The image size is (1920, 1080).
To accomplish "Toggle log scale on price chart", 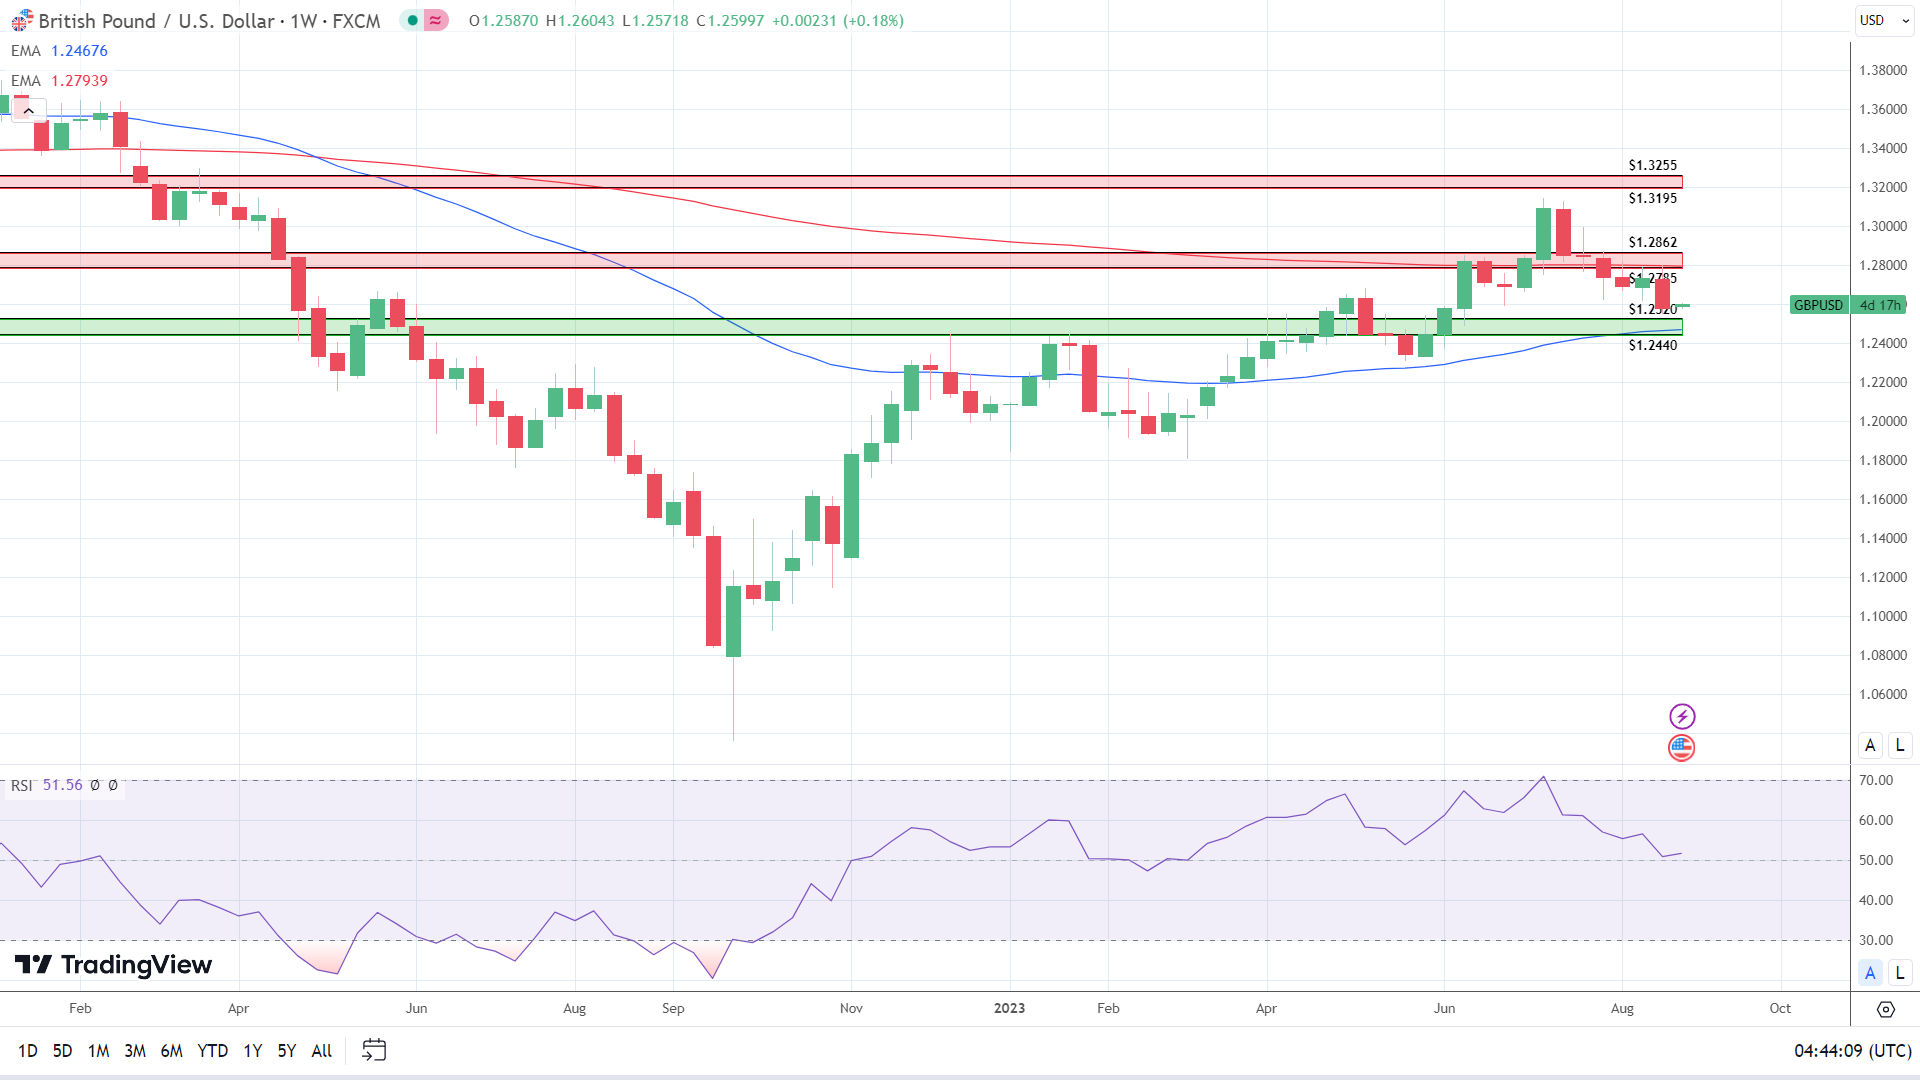I will pyautogui.click(x=1900, y=745).
